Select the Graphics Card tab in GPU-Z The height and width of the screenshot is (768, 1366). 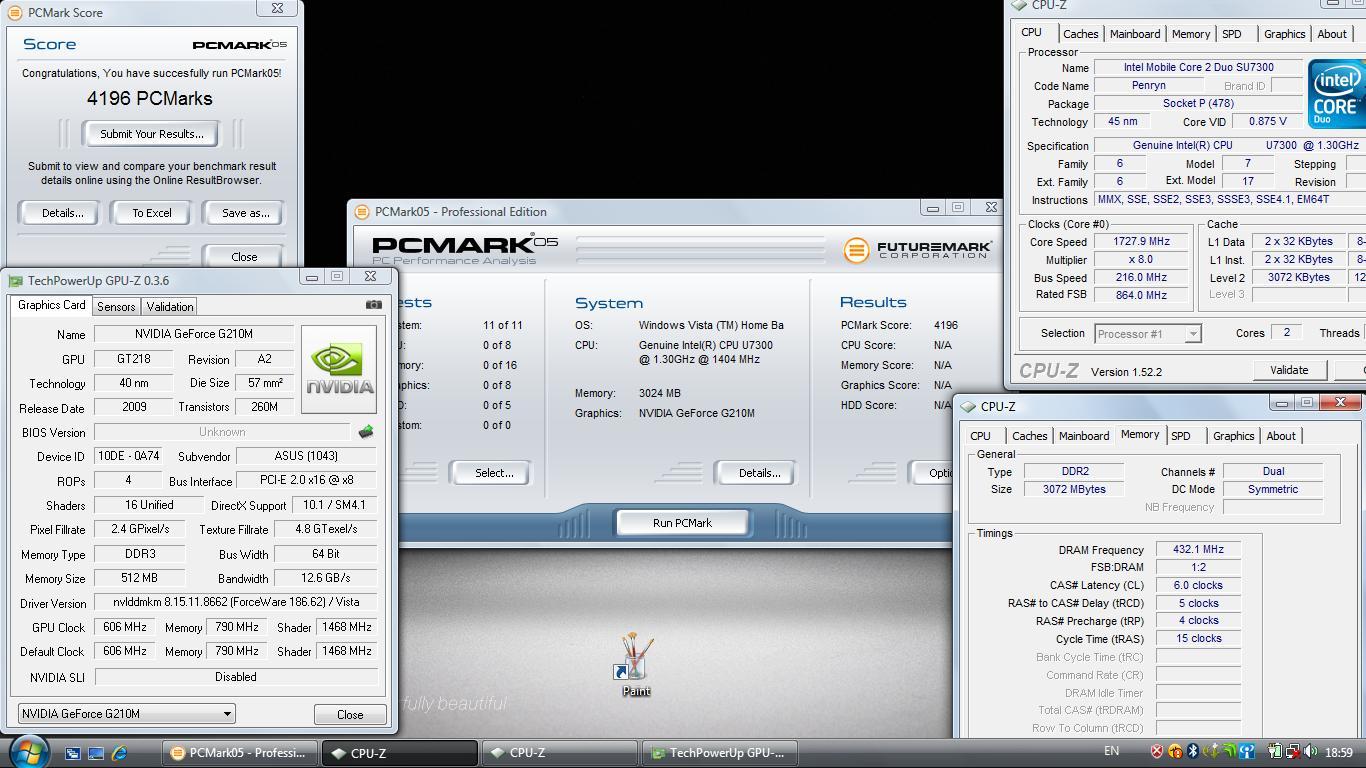pyautogui.click(x=51, y=305)
